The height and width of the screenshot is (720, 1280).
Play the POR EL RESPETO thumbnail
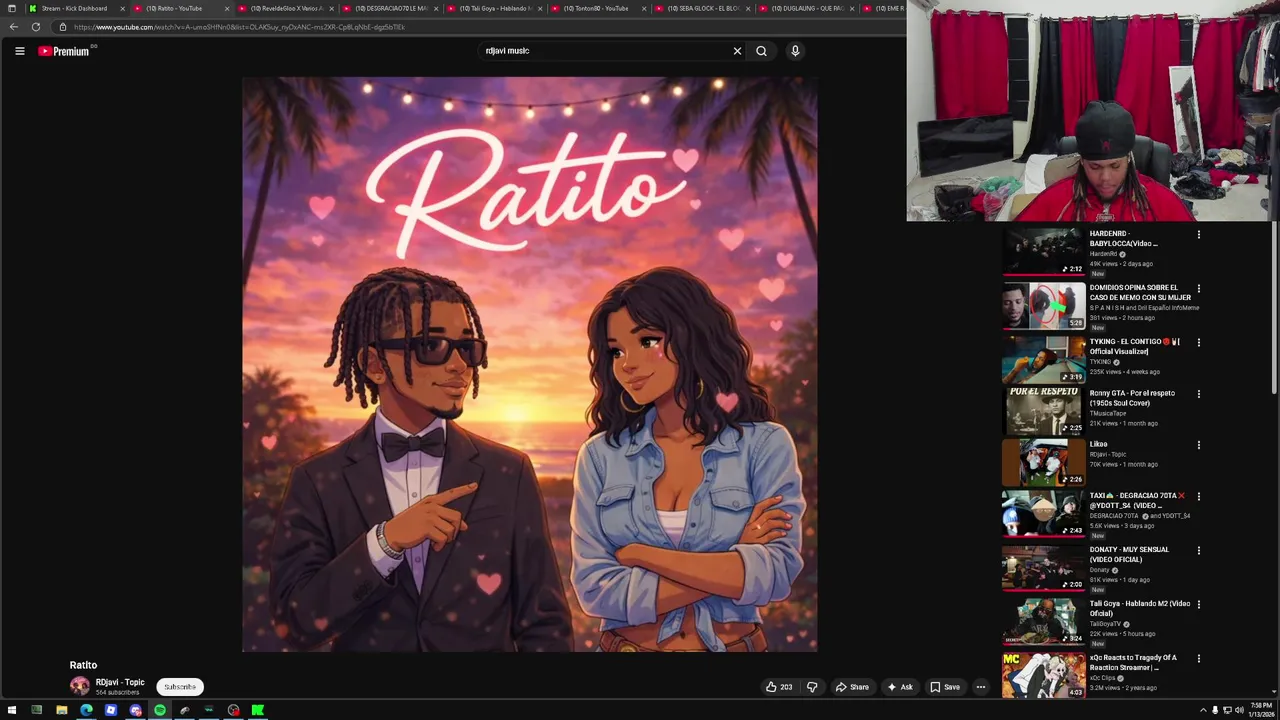(x=1044, y=410)
